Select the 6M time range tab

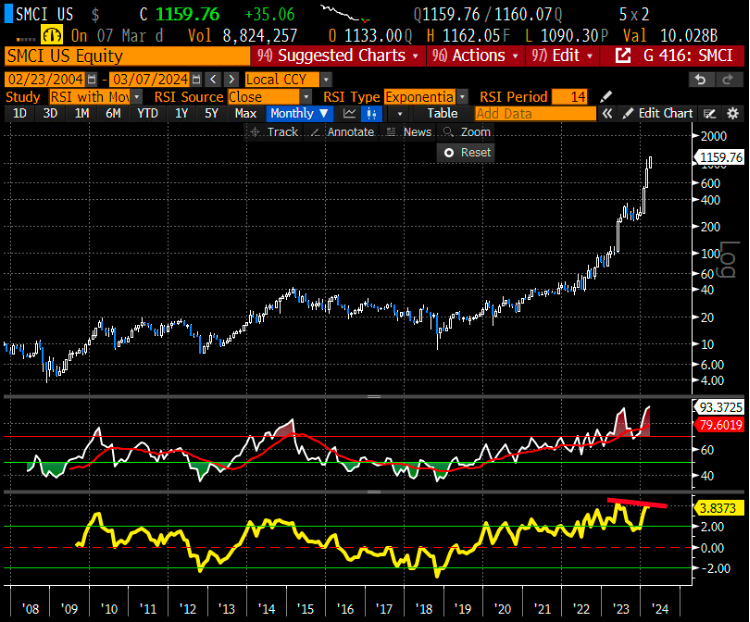point(113,113)
